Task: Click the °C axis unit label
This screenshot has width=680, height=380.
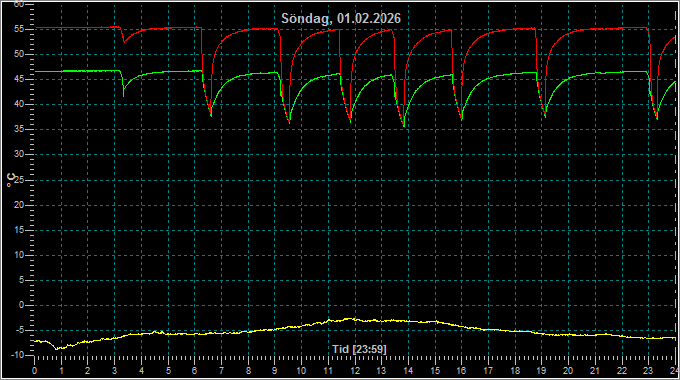Action: click(x=11, y=180)
